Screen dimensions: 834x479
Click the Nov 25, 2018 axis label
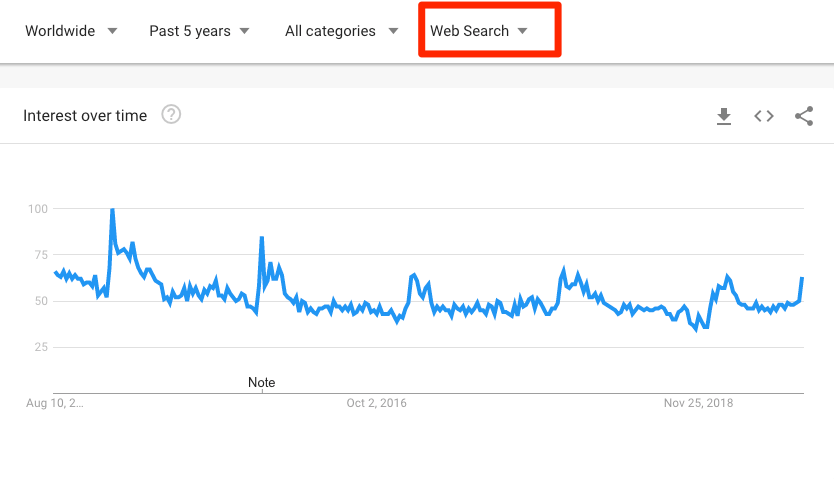coord(699,403)
